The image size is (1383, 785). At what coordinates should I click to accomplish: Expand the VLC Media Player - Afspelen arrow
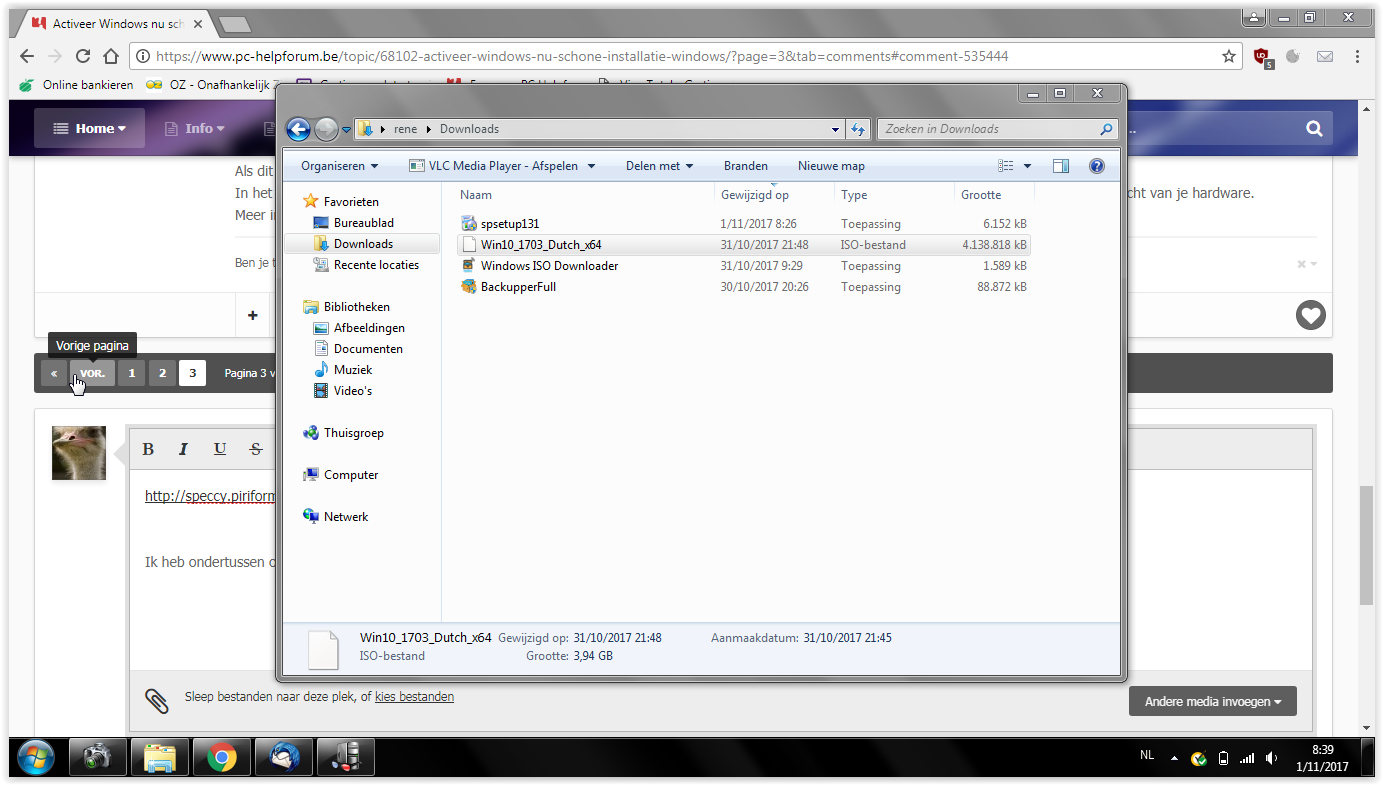[591, 166]
